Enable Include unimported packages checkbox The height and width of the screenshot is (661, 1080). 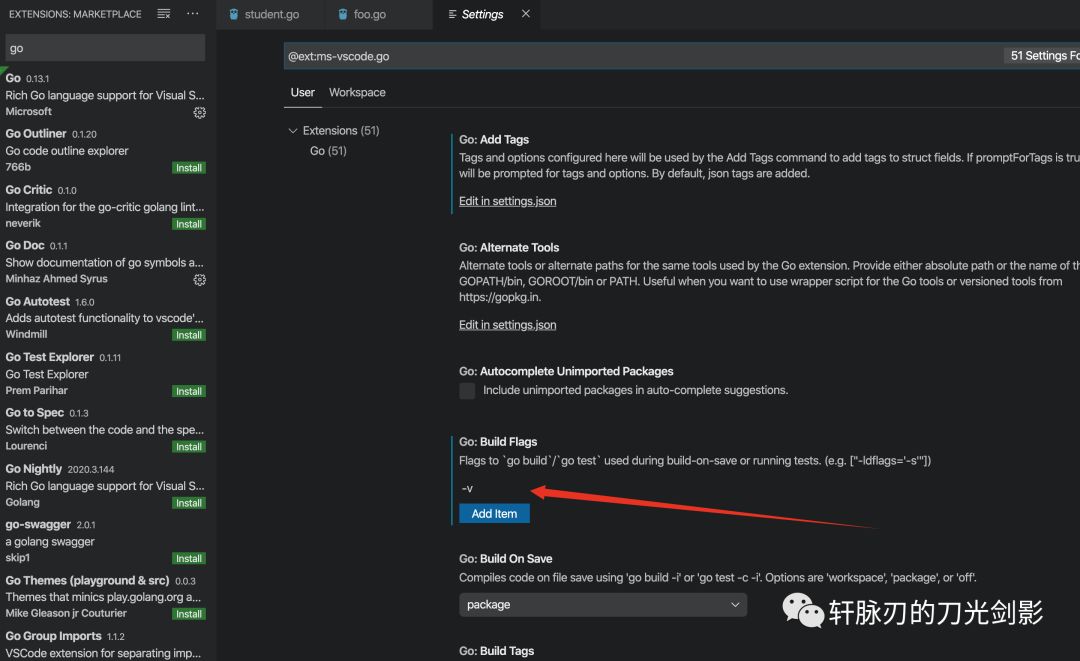coord(467,391)
